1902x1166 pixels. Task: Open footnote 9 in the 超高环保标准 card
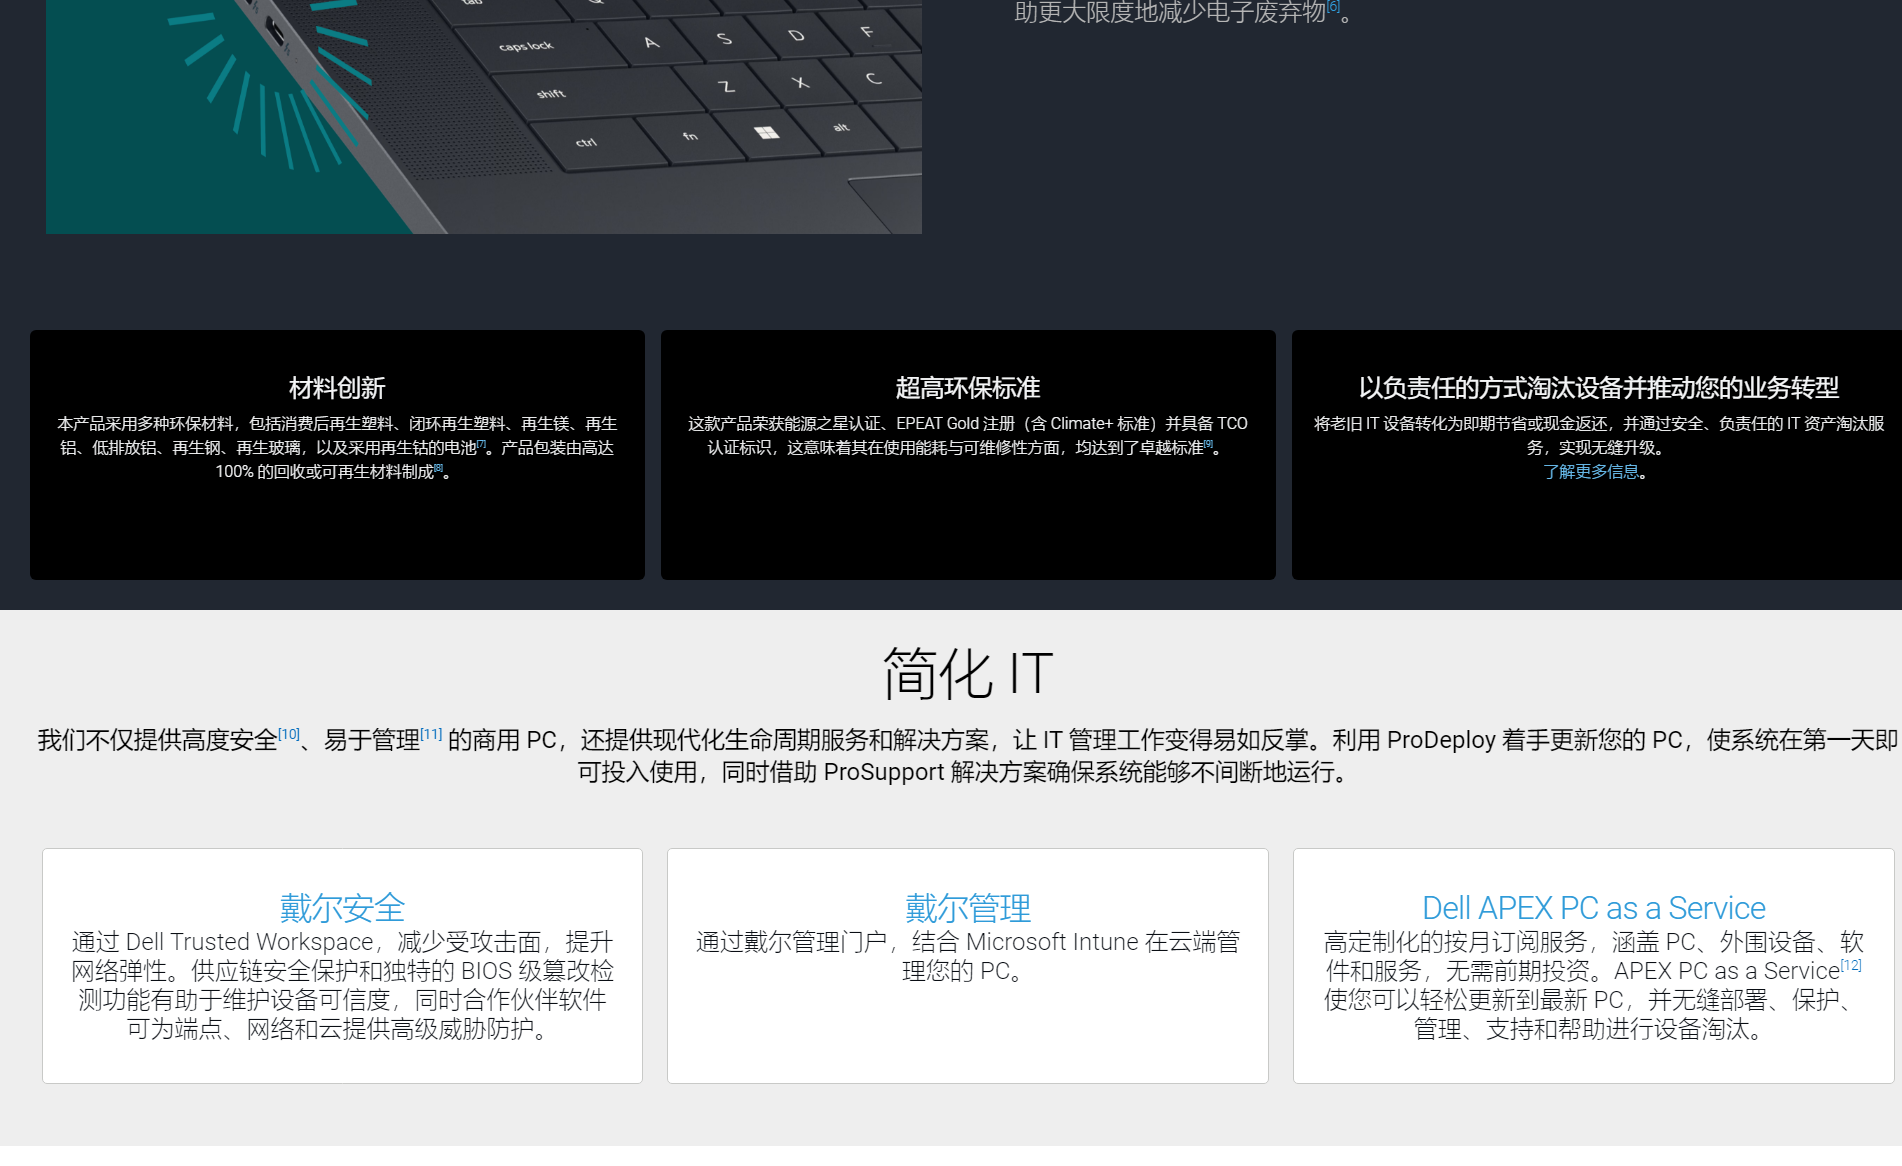point(1208,443)
